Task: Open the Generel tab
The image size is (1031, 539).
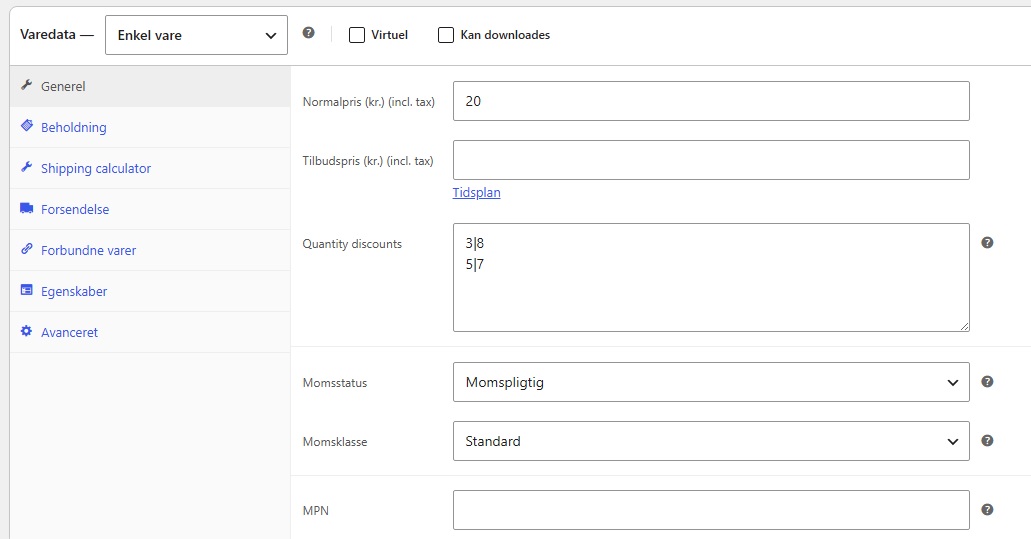Action: tap(150, 86)
